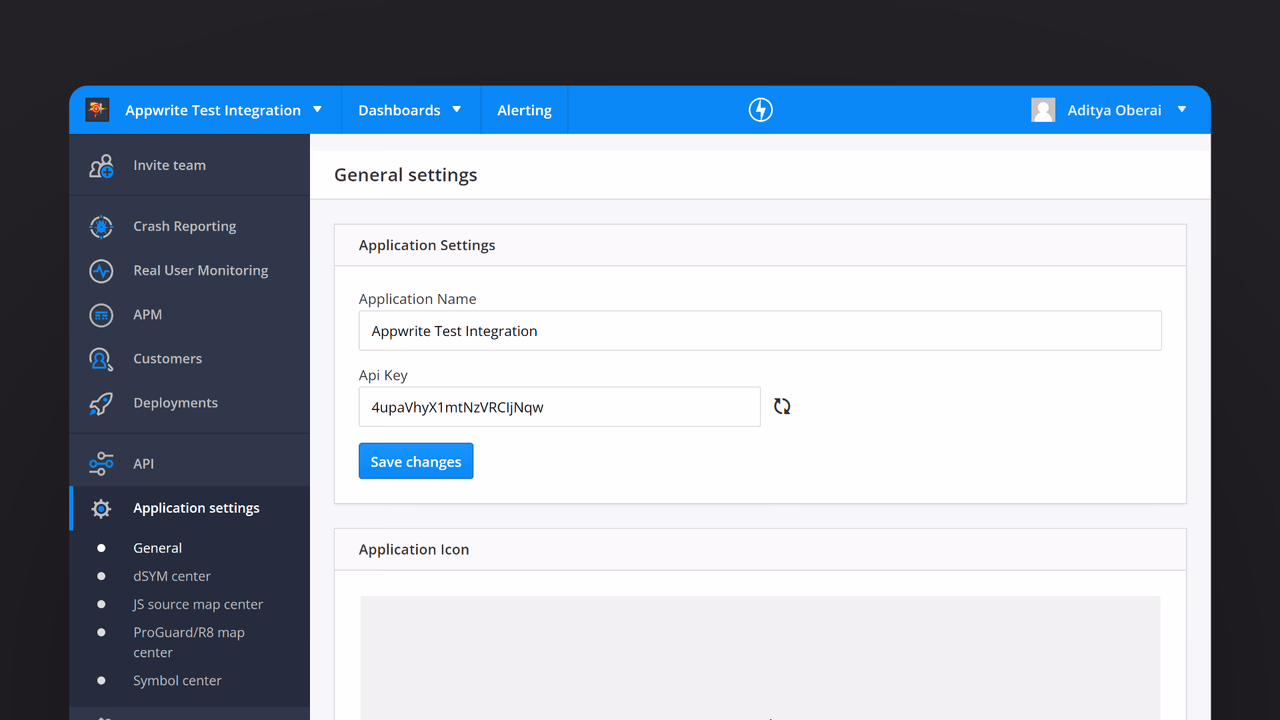This screenshot has width=1280, height=720.
Task: Select JS source map center
Action: click(x=198, y=604)
